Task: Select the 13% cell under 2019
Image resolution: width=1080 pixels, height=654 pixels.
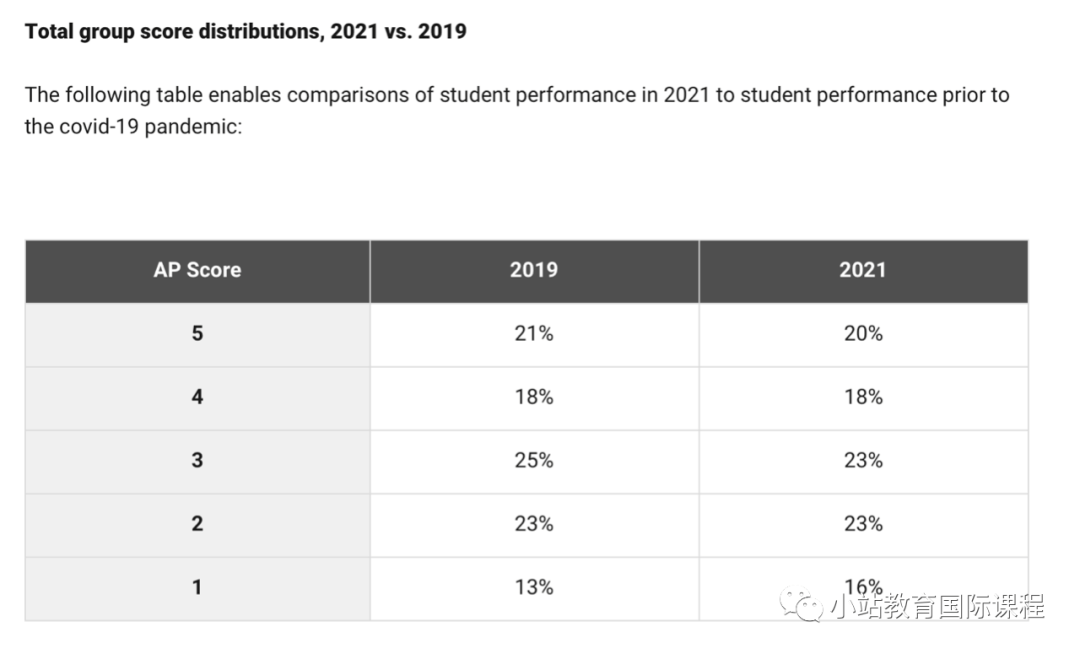Action: [x=534, y=588]
